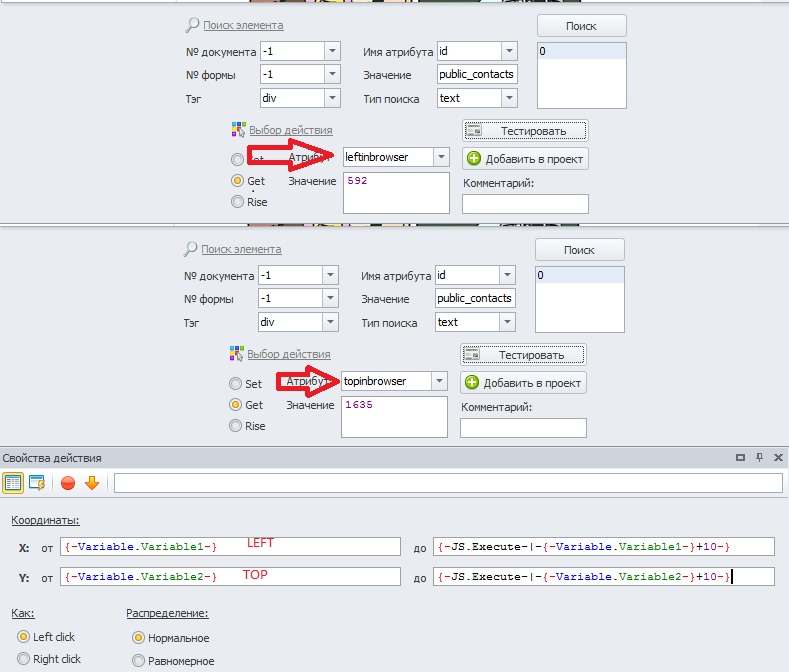The image size is (789, 672).
Task: Open lower № документа dropdown
Action: point(330,275)
